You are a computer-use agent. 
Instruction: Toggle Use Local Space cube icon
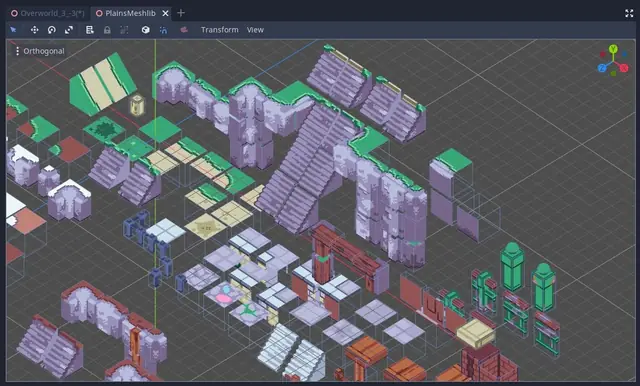pyautogui.click(x=145, y=30)
